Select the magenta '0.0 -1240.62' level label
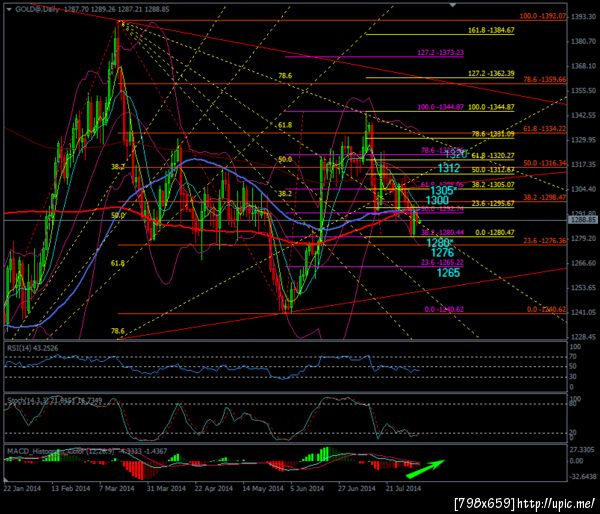Screen dimensions: 600x514 tap(444, 309)
